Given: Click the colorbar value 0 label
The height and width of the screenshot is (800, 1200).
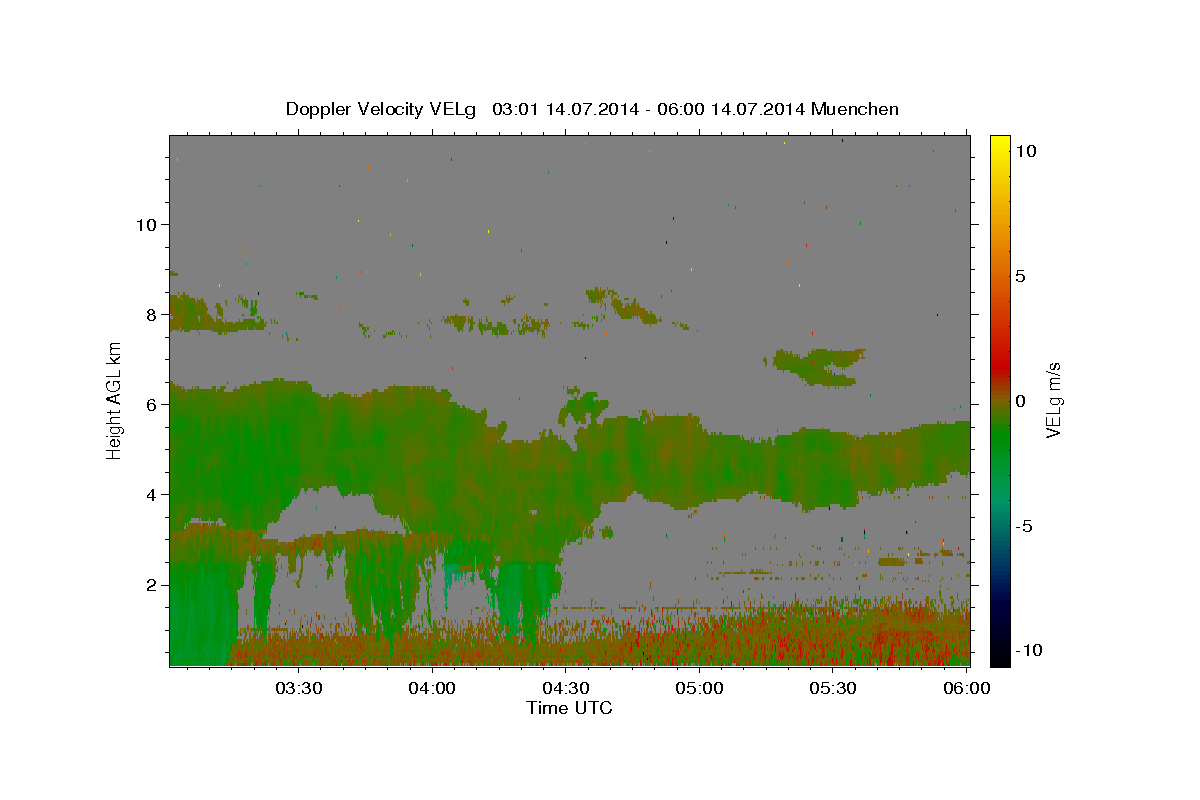Looking at the screenshot, I should tap(1020, 401).
